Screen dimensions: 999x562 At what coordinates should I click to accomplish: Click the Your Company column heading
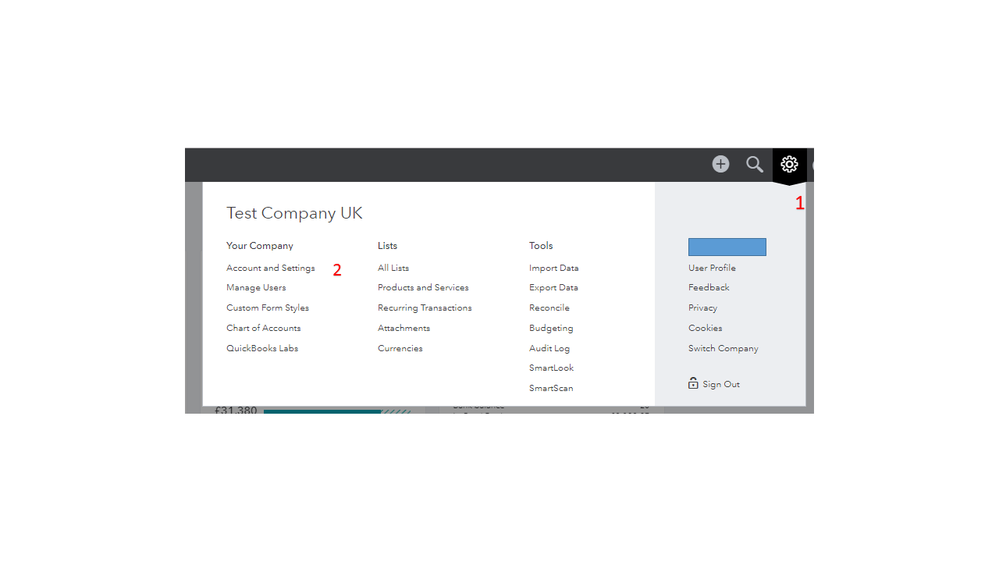(x=259, y=246)
